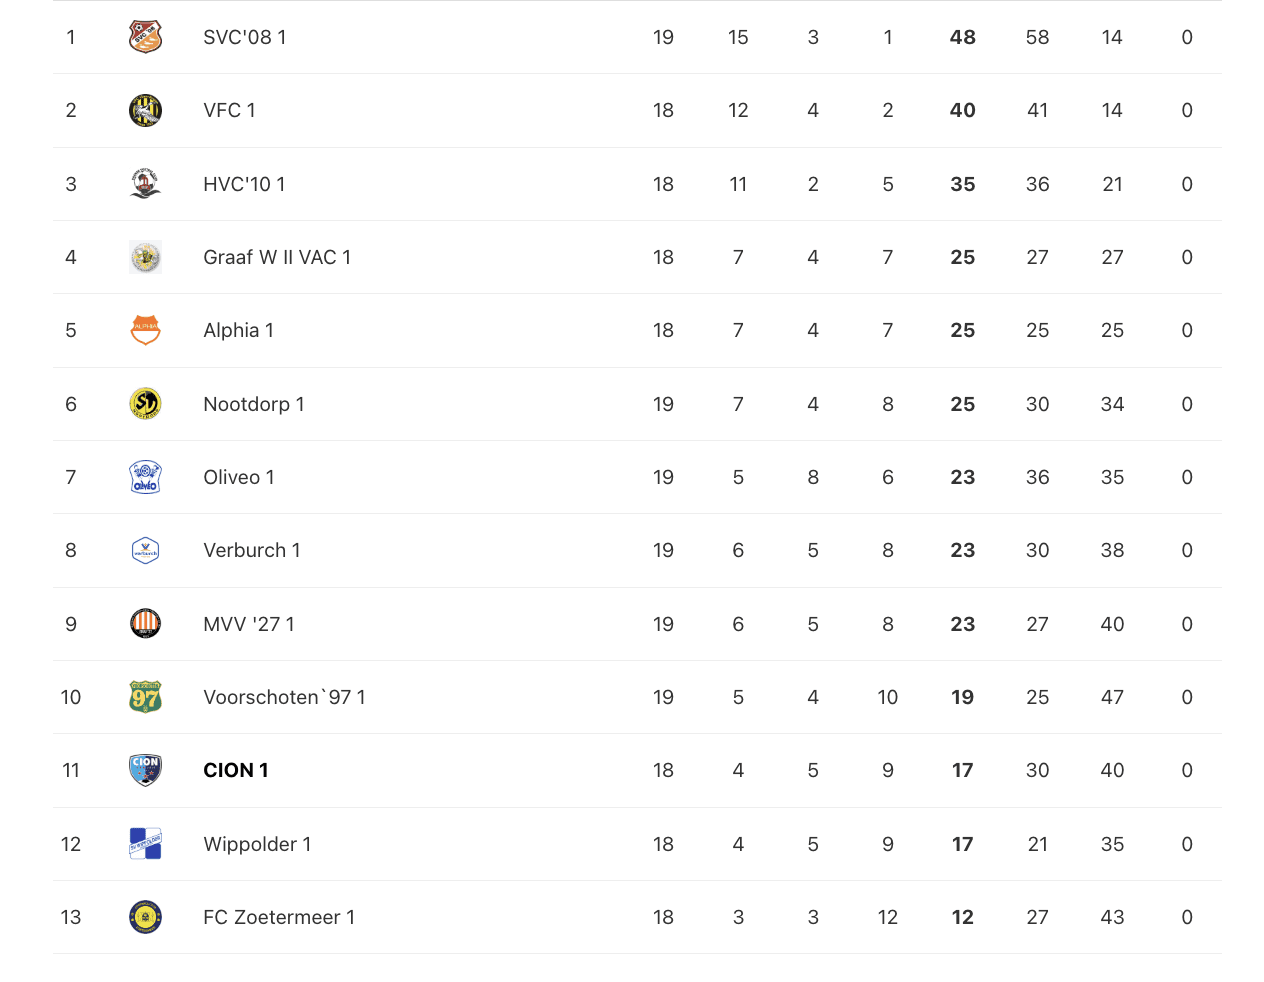The height and width of the screenshot is (982, 1264).
Task: Click the bold CION 1 team name
Action: point(236,770)
